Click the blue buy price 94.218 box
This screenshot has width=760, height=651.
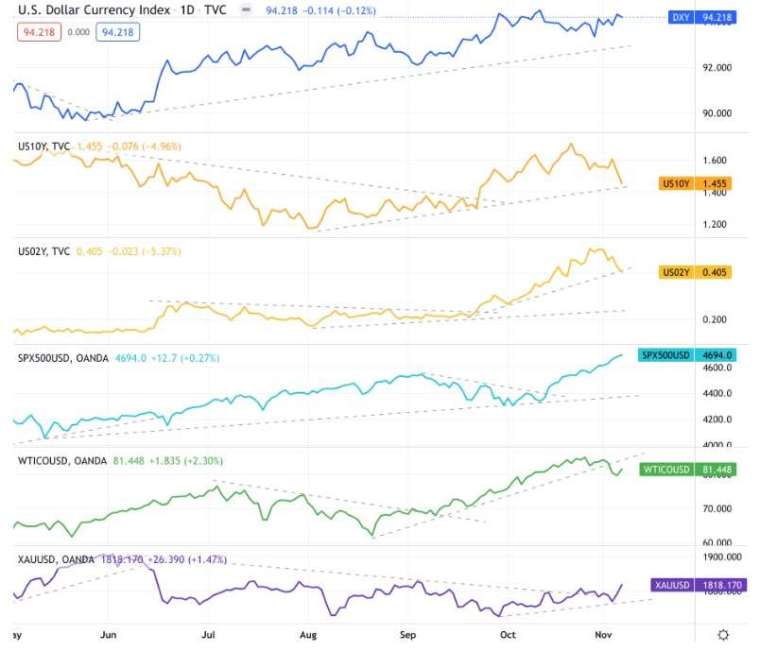pyautogui.click(x=116, y=32)
